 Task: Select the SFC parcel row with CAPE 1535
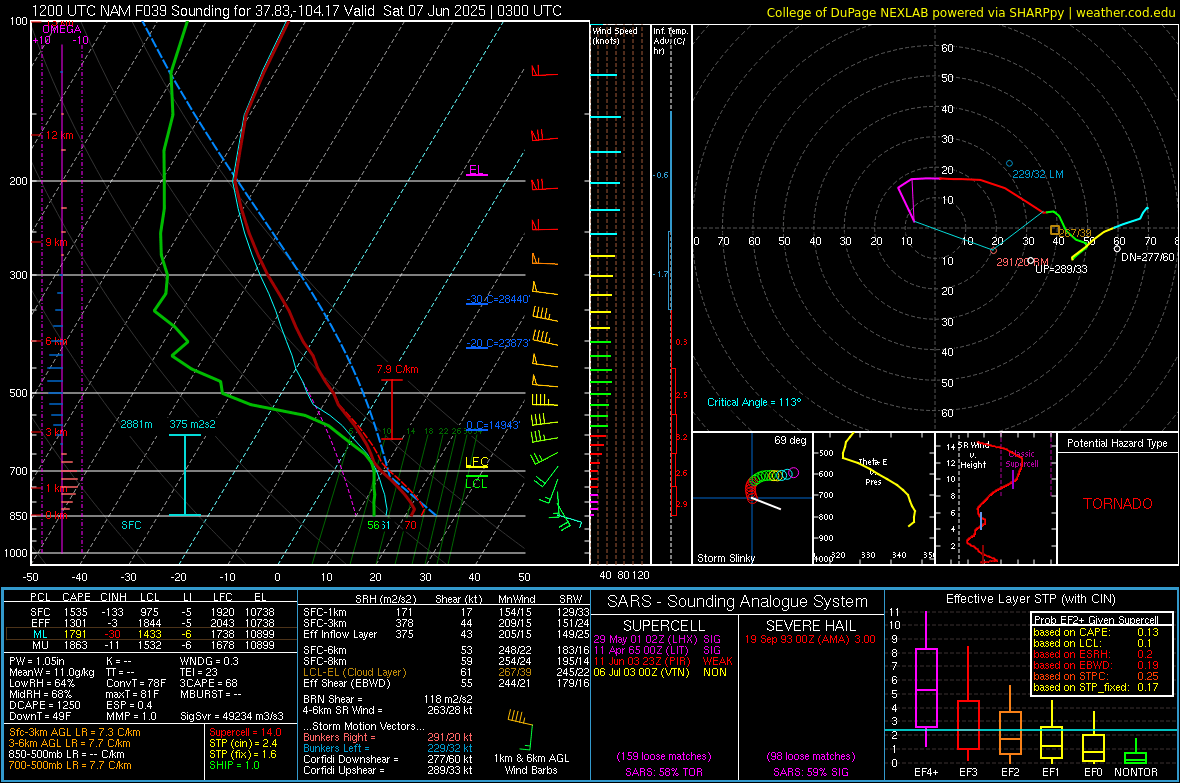(151, 612)
